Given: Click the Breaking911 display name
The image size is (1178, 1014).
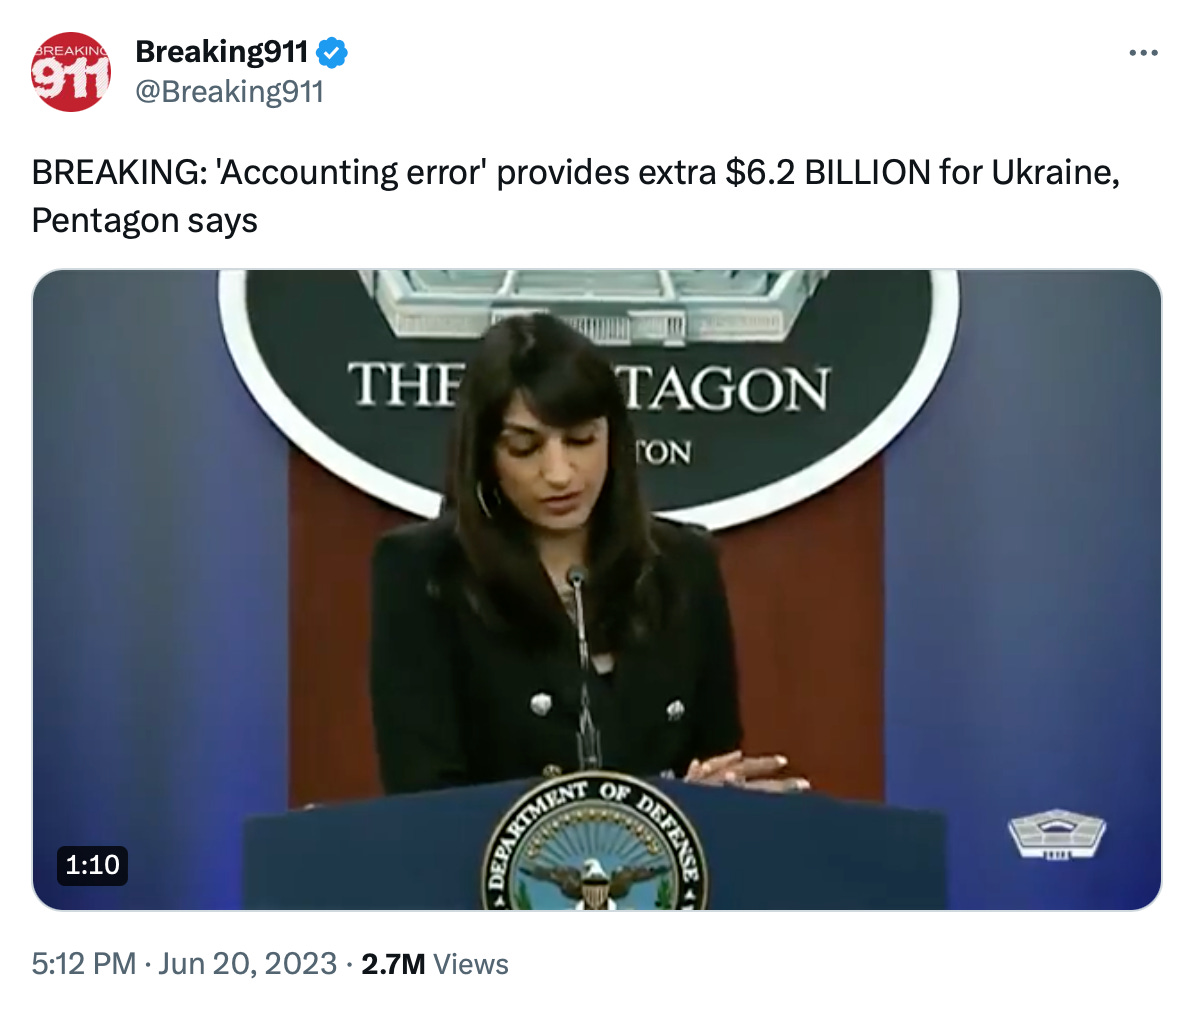Looking at the screenshot, I should [222, 52].
